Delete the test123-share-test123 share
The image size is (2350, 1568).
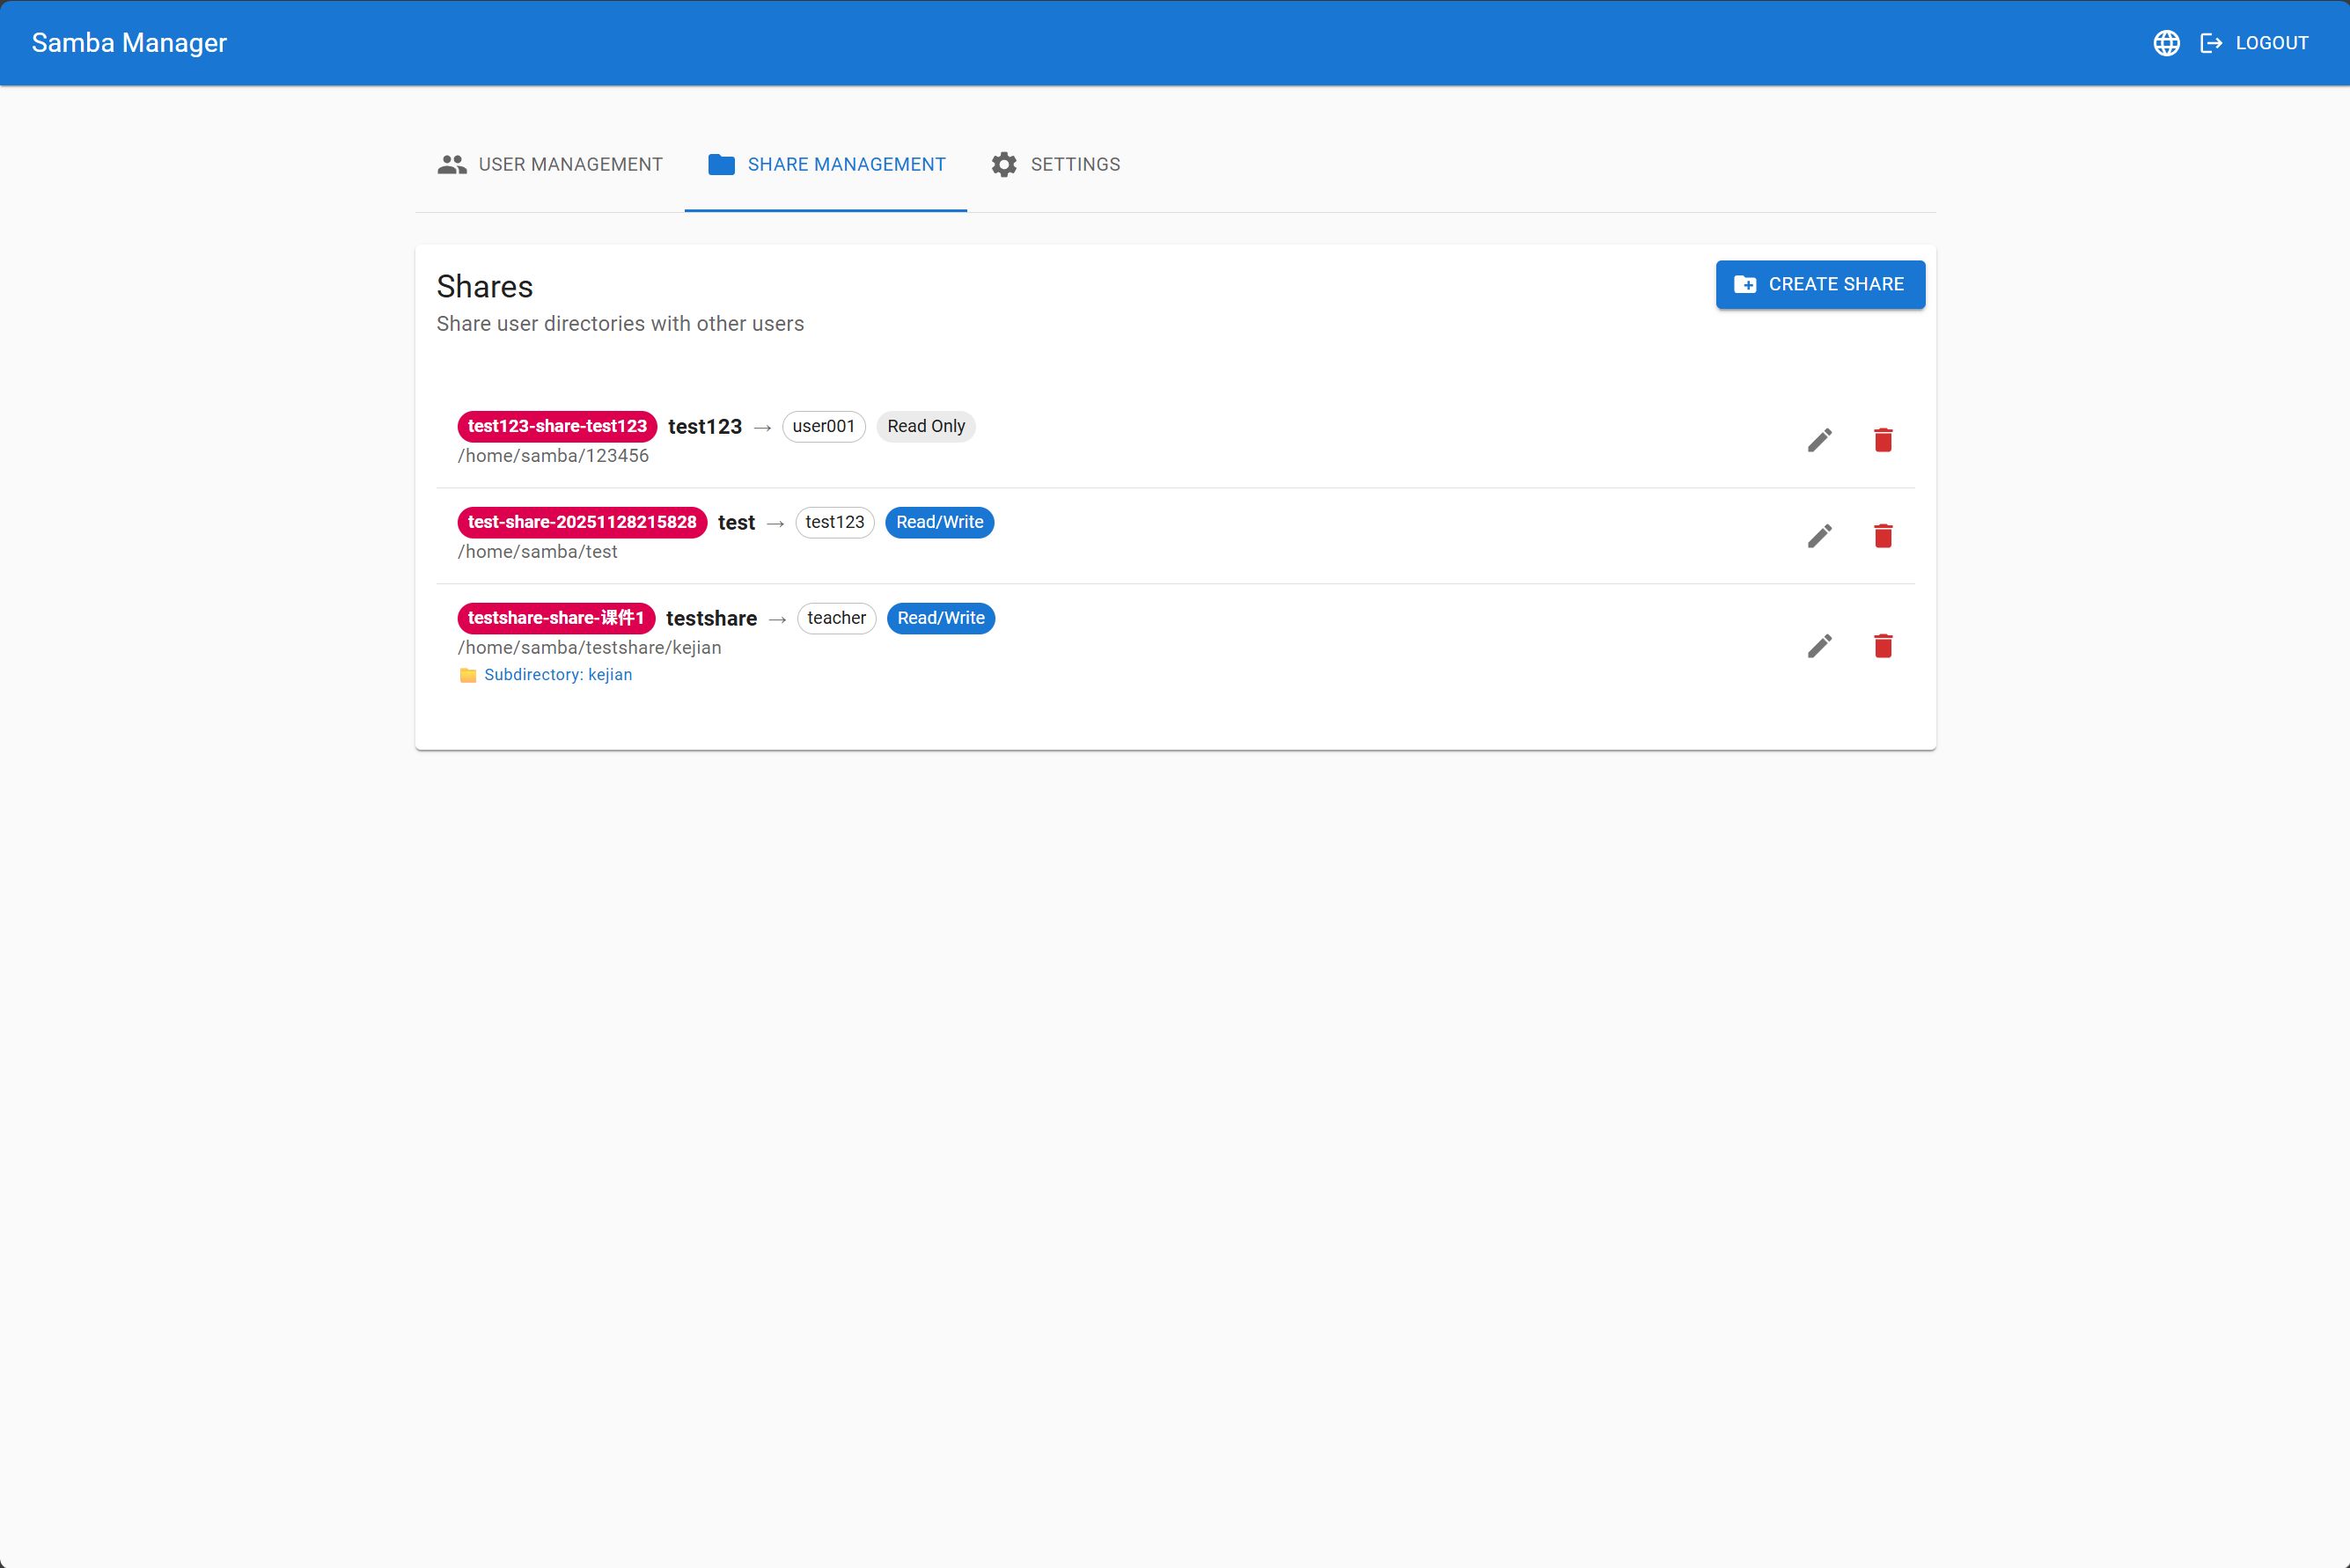click(x=1882, y=440)
